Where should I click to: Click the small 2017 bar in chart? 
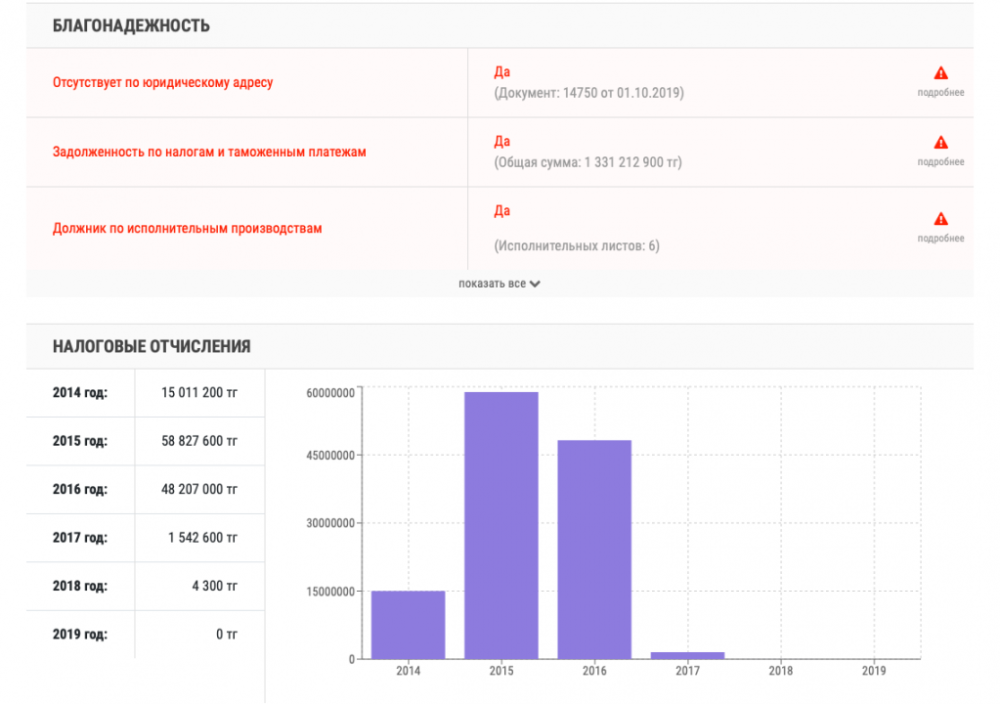point(687,655)
